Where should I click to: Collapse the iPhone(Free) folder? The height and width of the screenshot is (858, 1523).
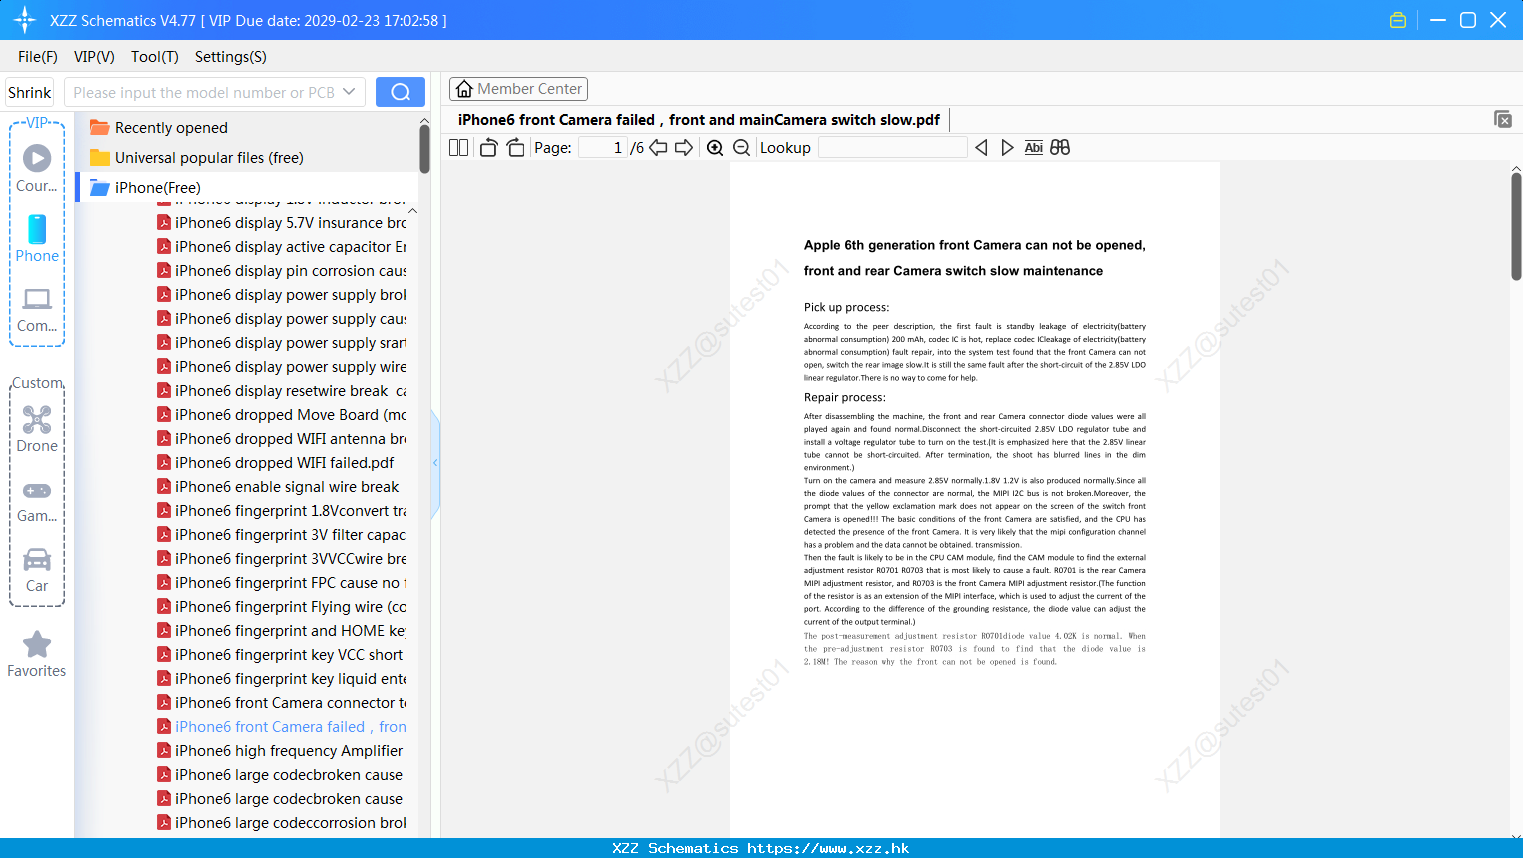[x=157, y=188]
